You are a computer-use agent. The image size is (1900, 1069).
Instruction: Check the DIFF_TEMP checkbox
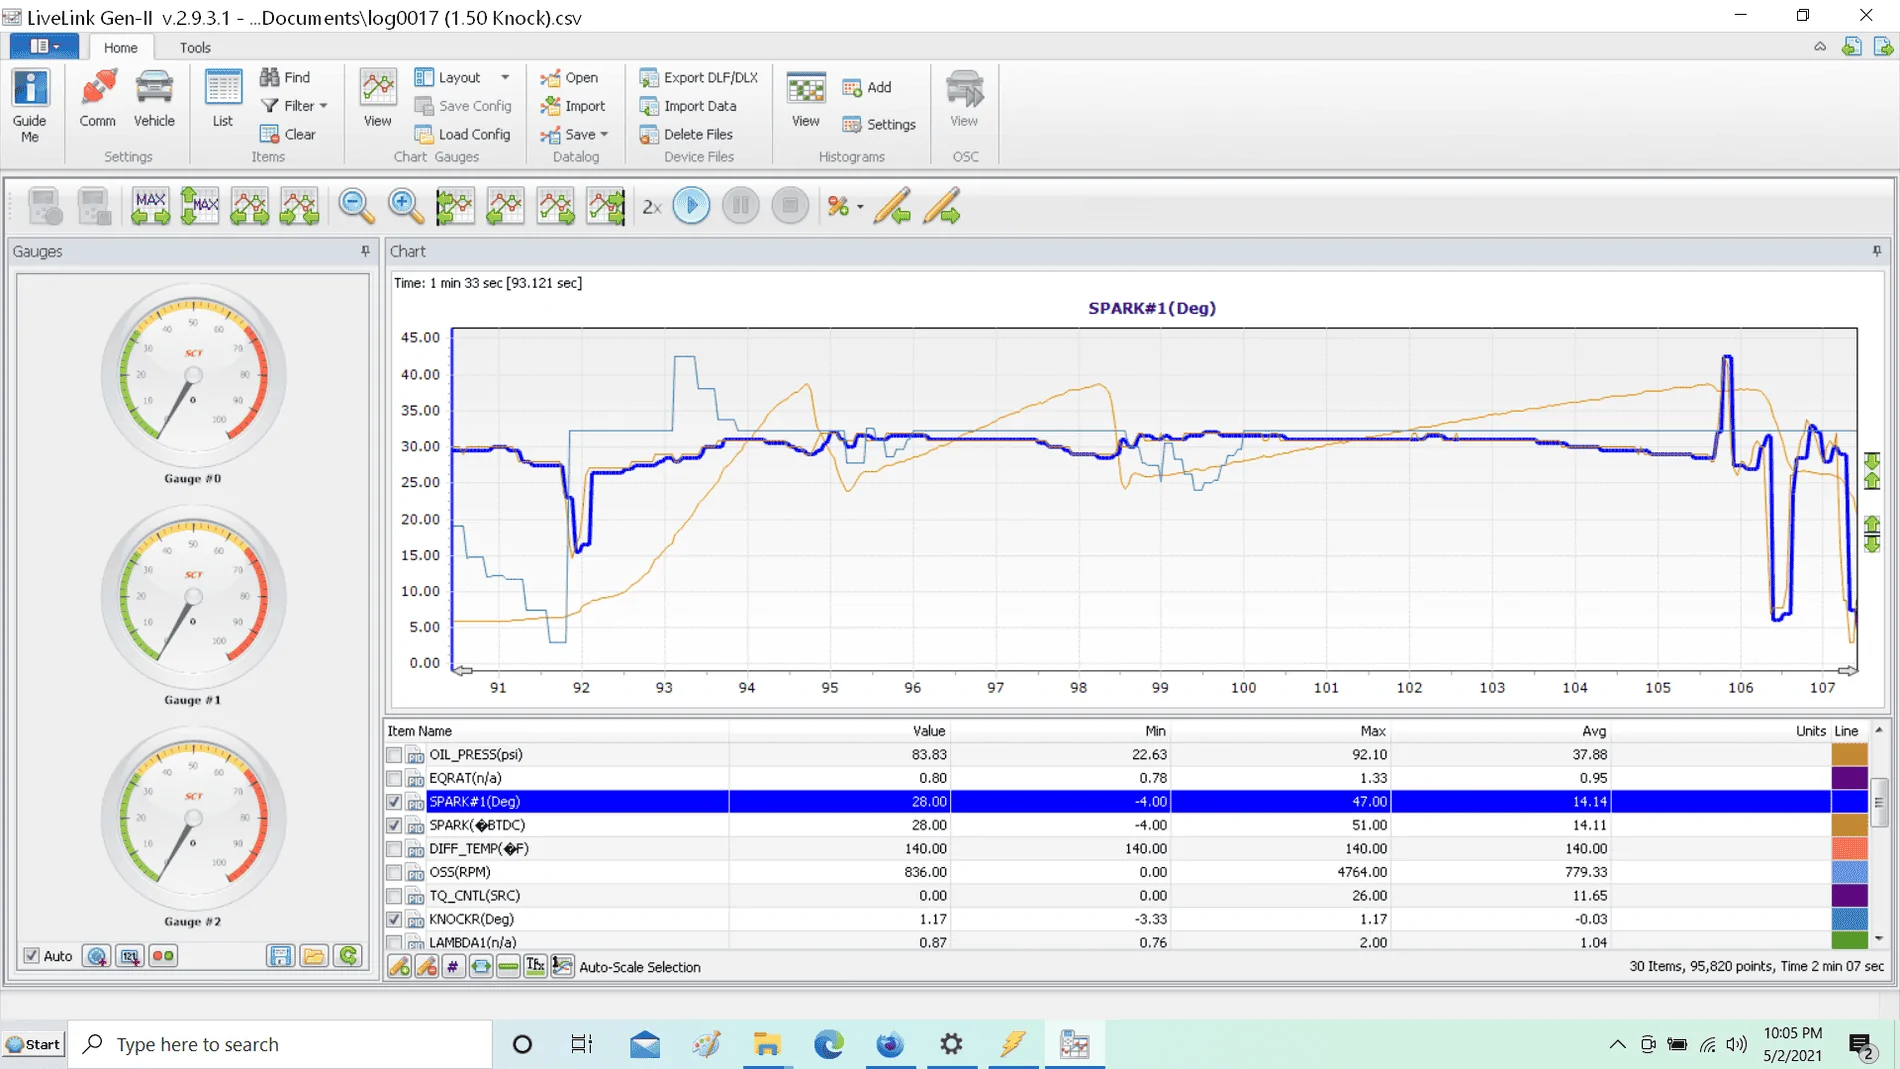(x=394, y=849)
